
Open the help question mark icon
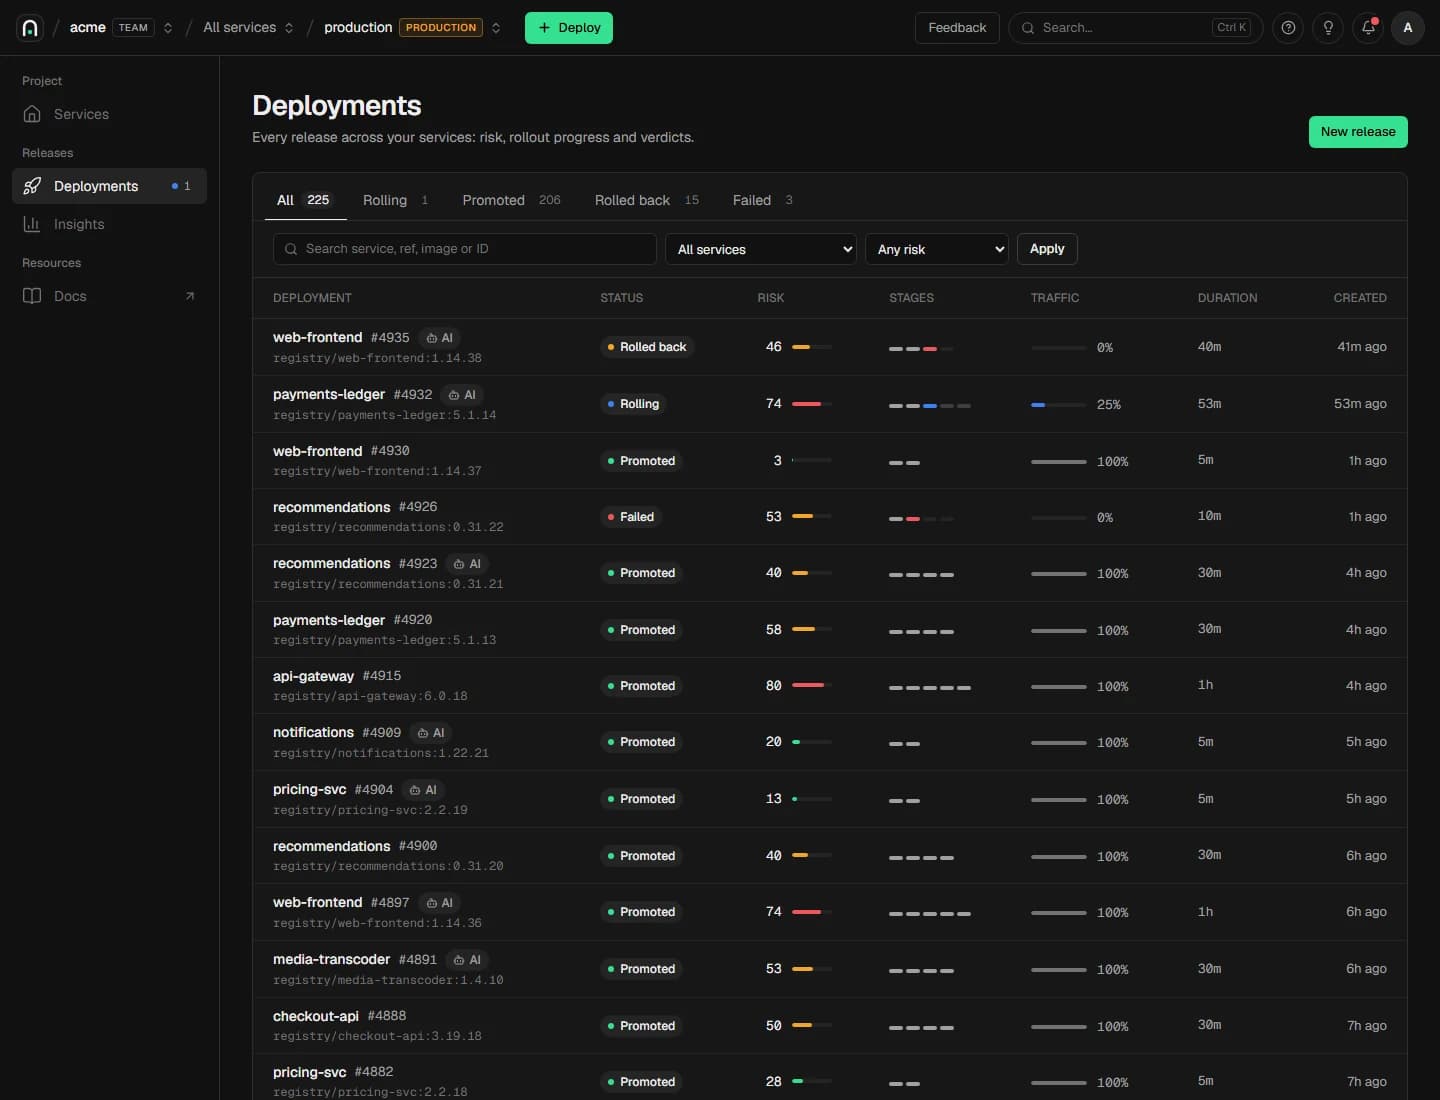tap(1288, 28)
